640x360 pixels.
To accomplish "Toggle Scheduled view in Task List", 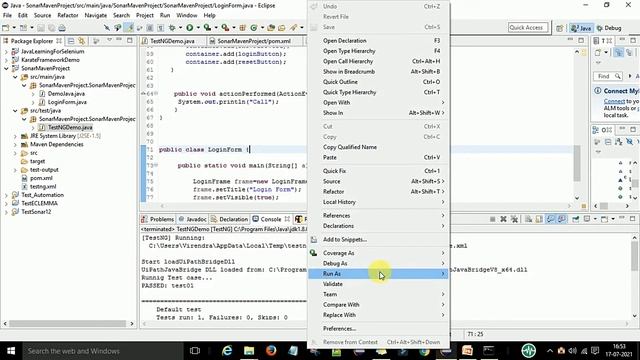I will pos(629,52).
